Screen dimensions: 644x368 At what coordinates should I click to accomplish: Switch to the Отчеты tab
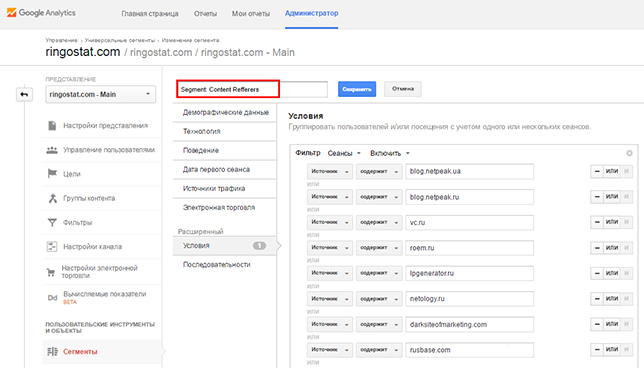[x=205, y=14]
